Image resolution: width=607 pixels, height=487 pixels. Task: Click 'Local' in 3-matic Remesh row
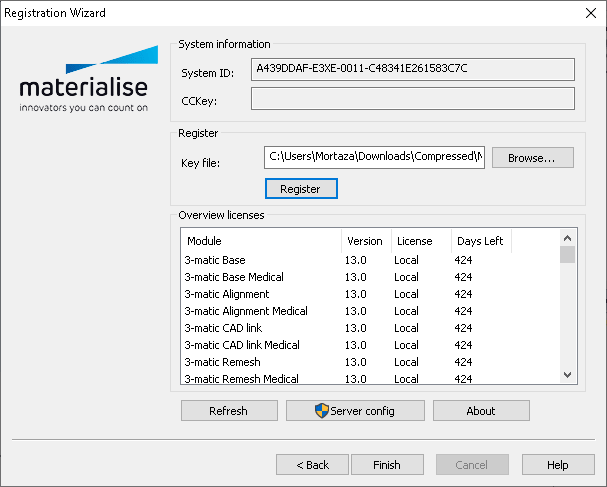(x=406, y=362)
